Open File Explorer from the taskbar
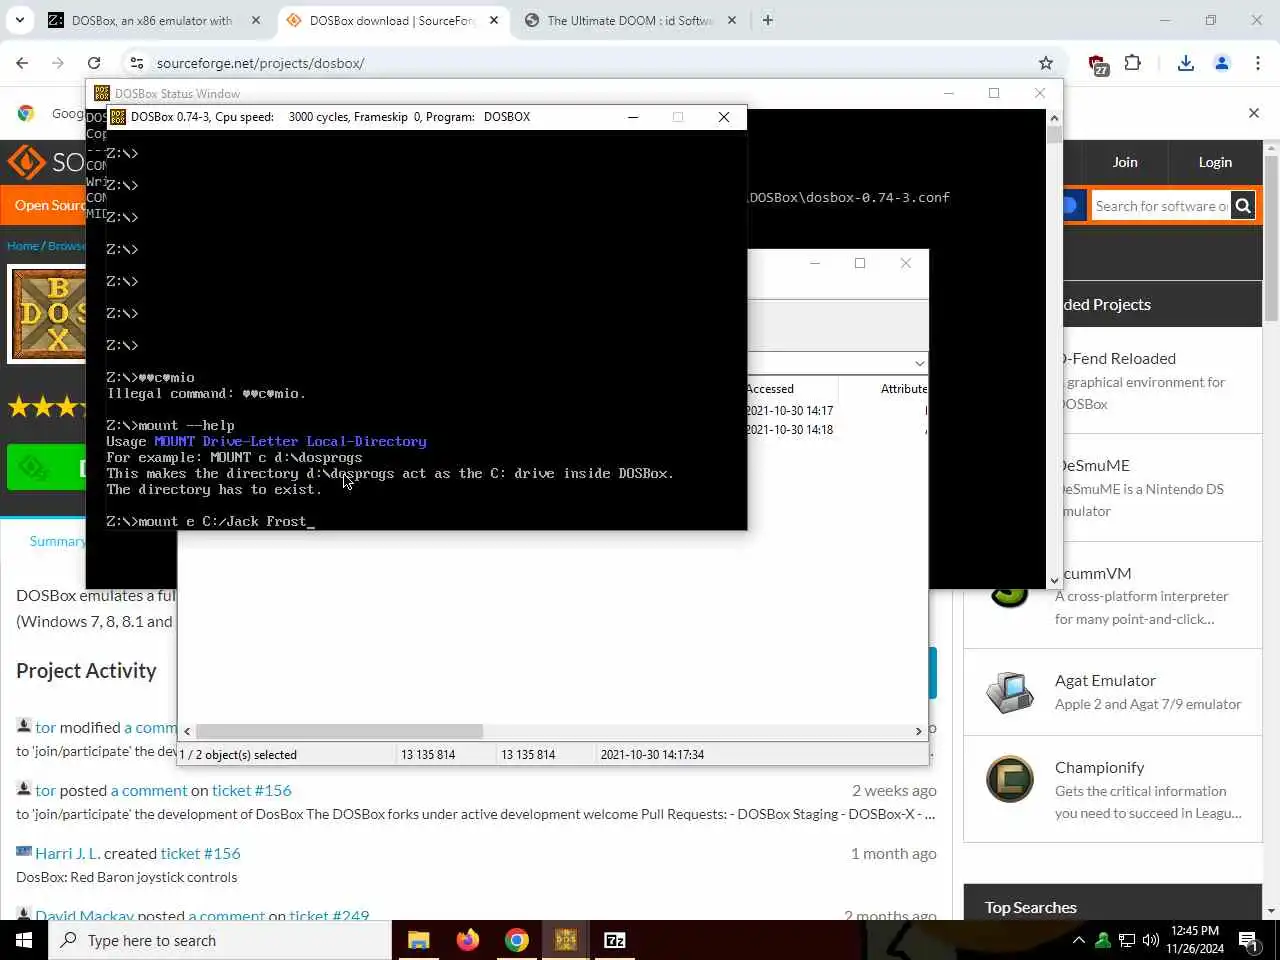 coord(418,940)
